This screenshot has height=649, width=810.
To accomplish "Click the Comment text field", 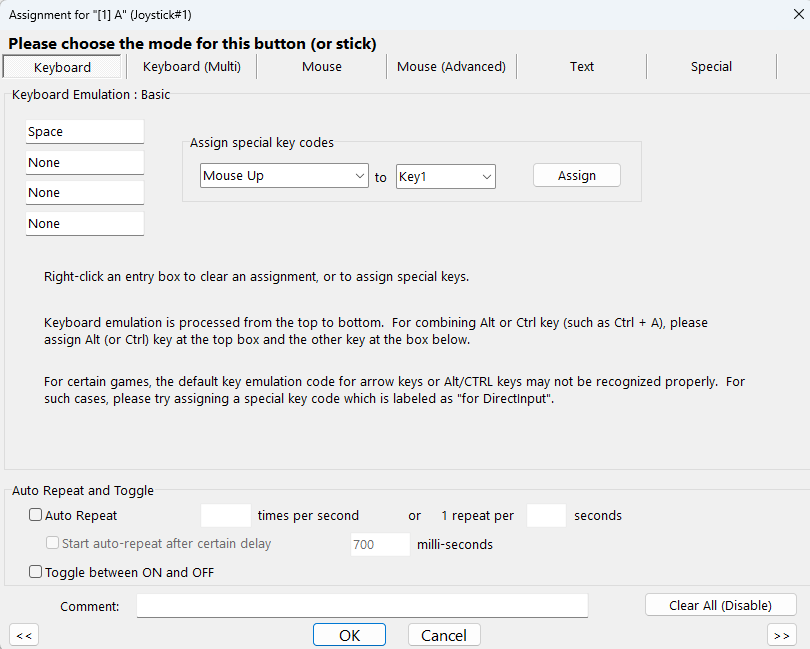I will coord(362,606).
